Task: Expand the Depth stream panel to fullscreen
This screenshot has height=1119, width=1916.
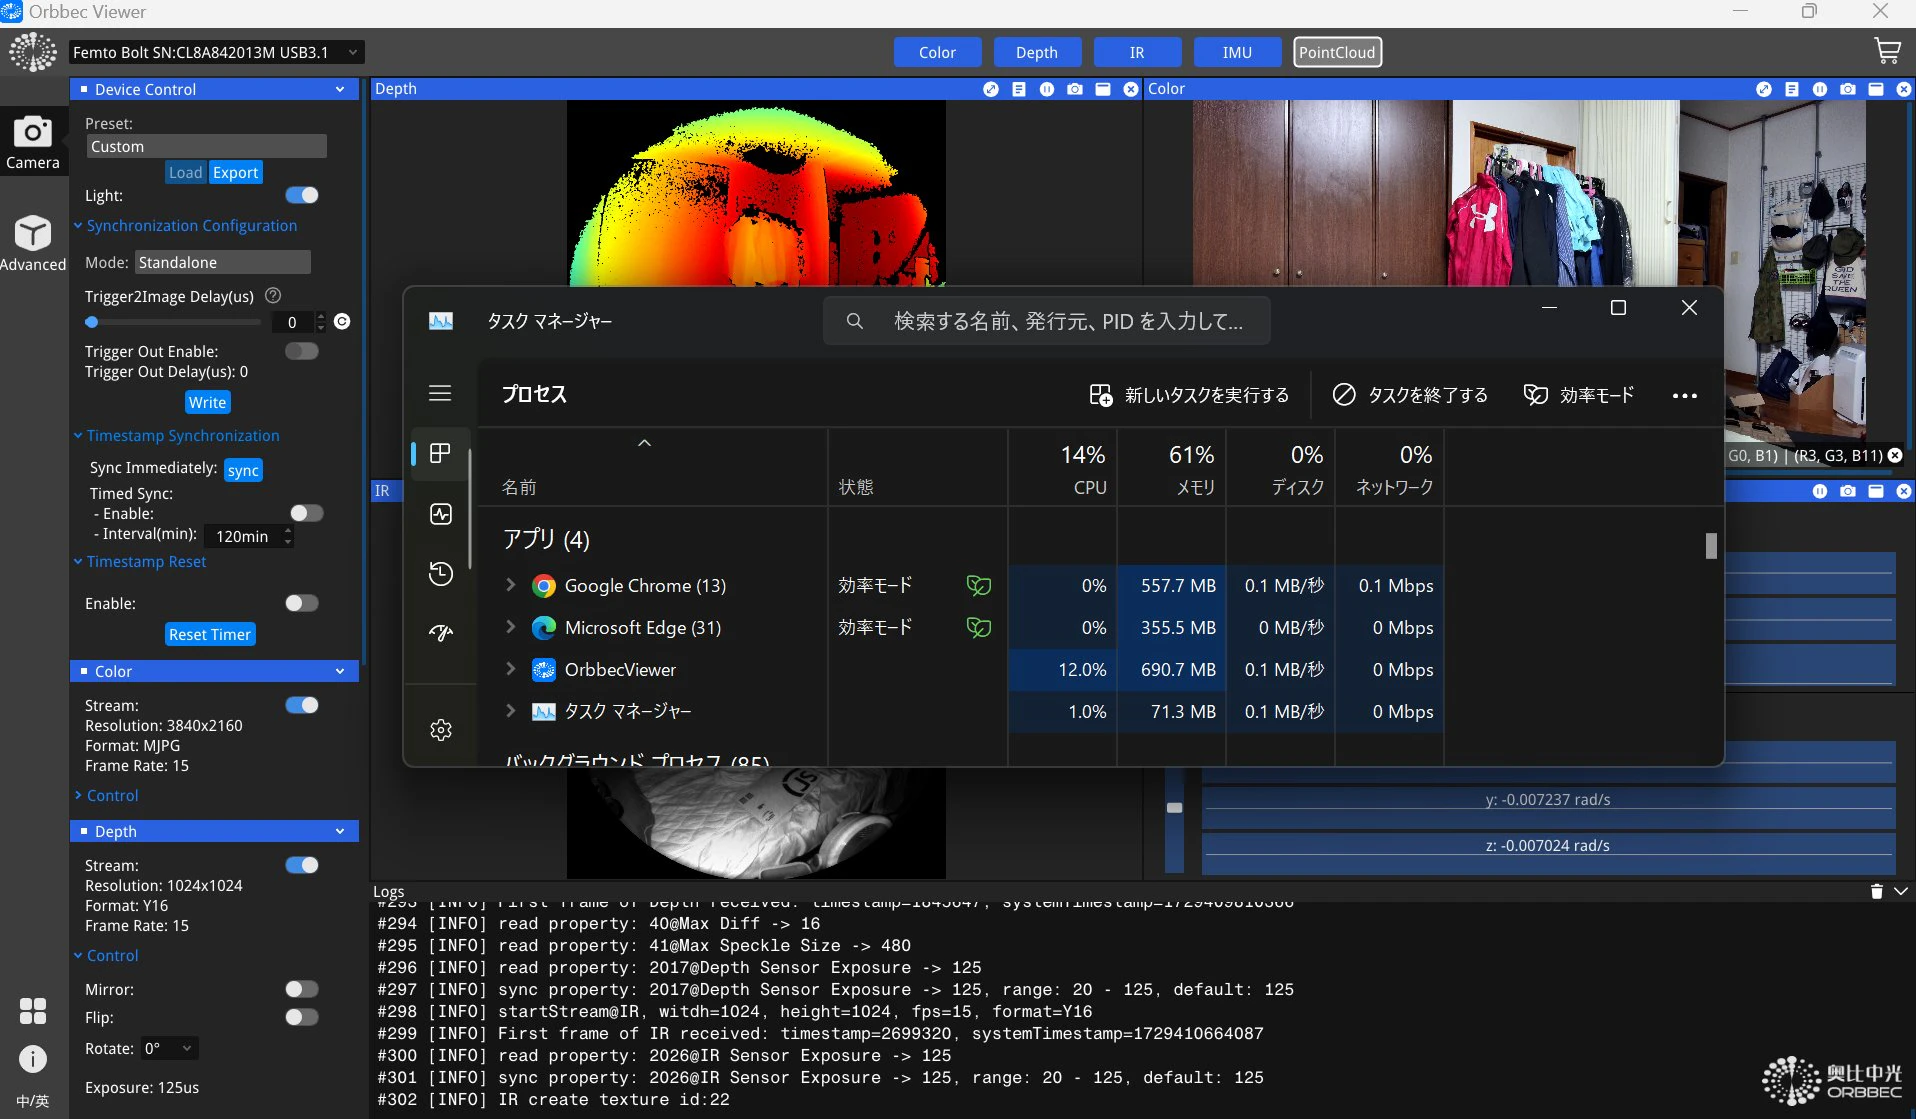Action: (991, 89)
